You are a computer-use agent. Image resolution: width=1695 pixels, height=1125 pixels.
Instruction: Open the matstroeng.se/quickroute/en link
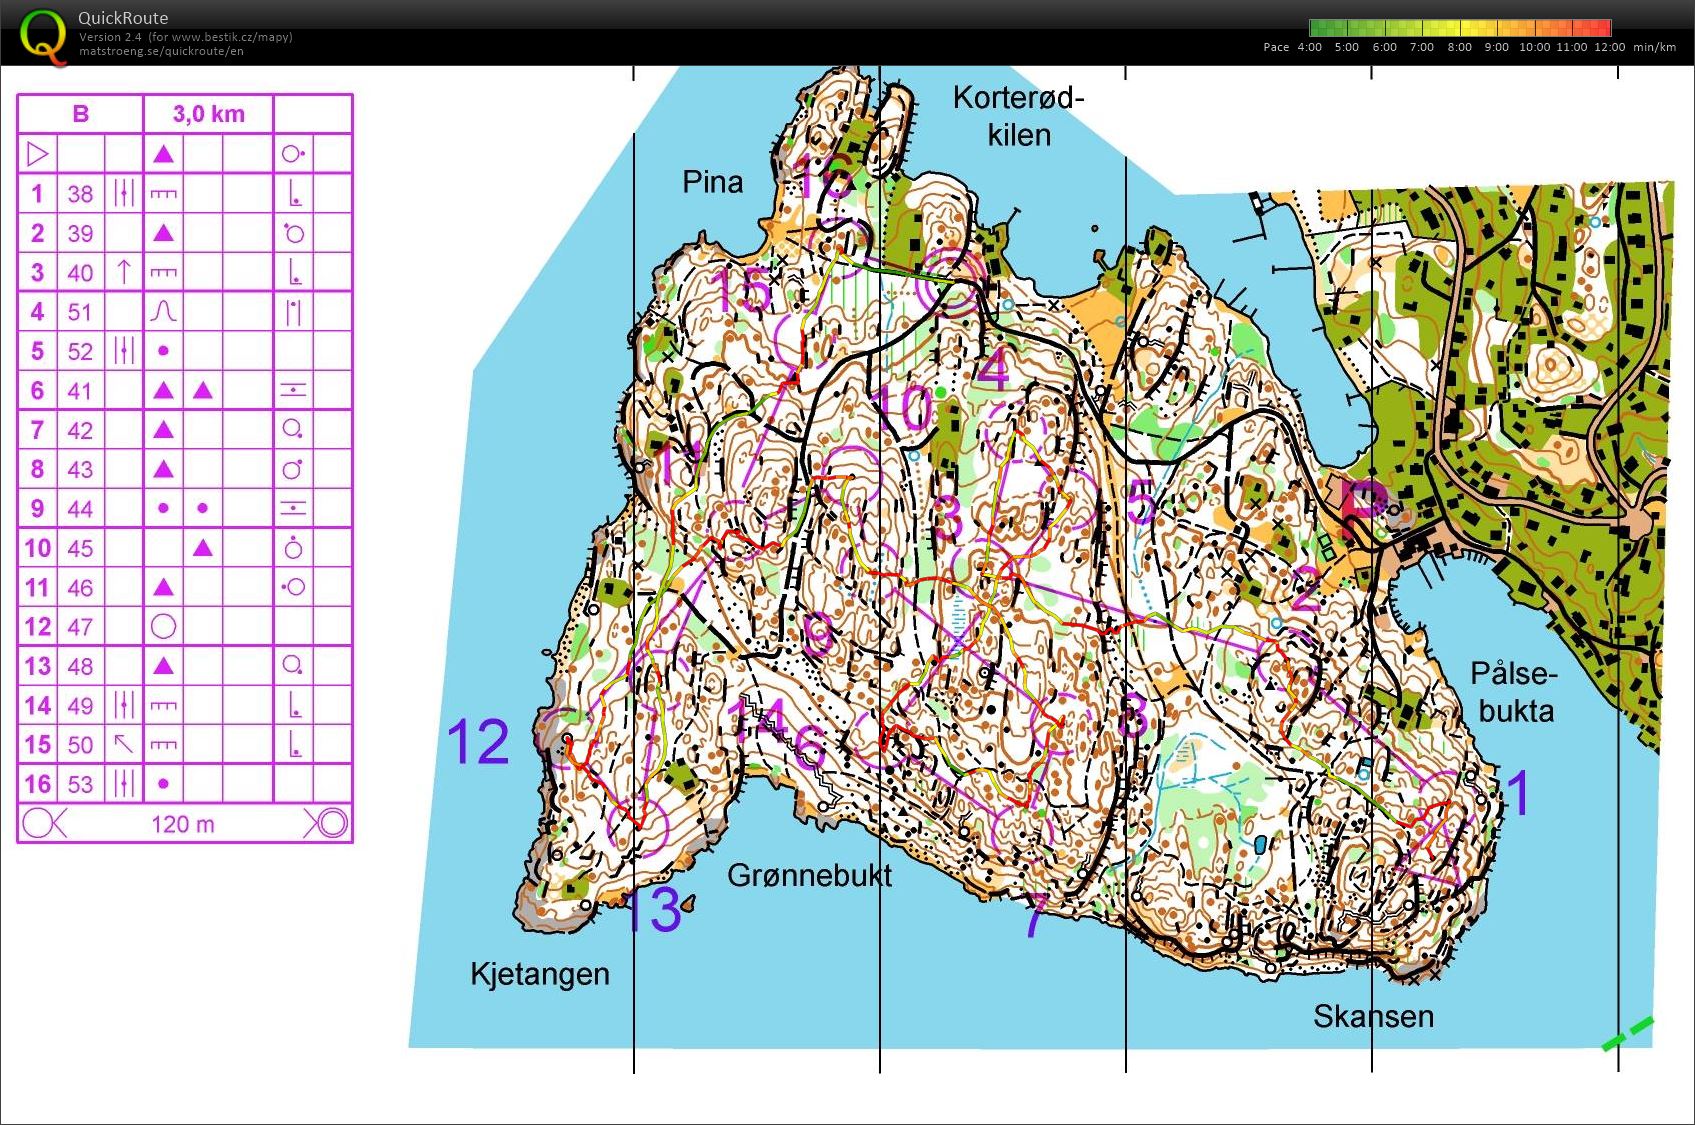pos(161,51)
